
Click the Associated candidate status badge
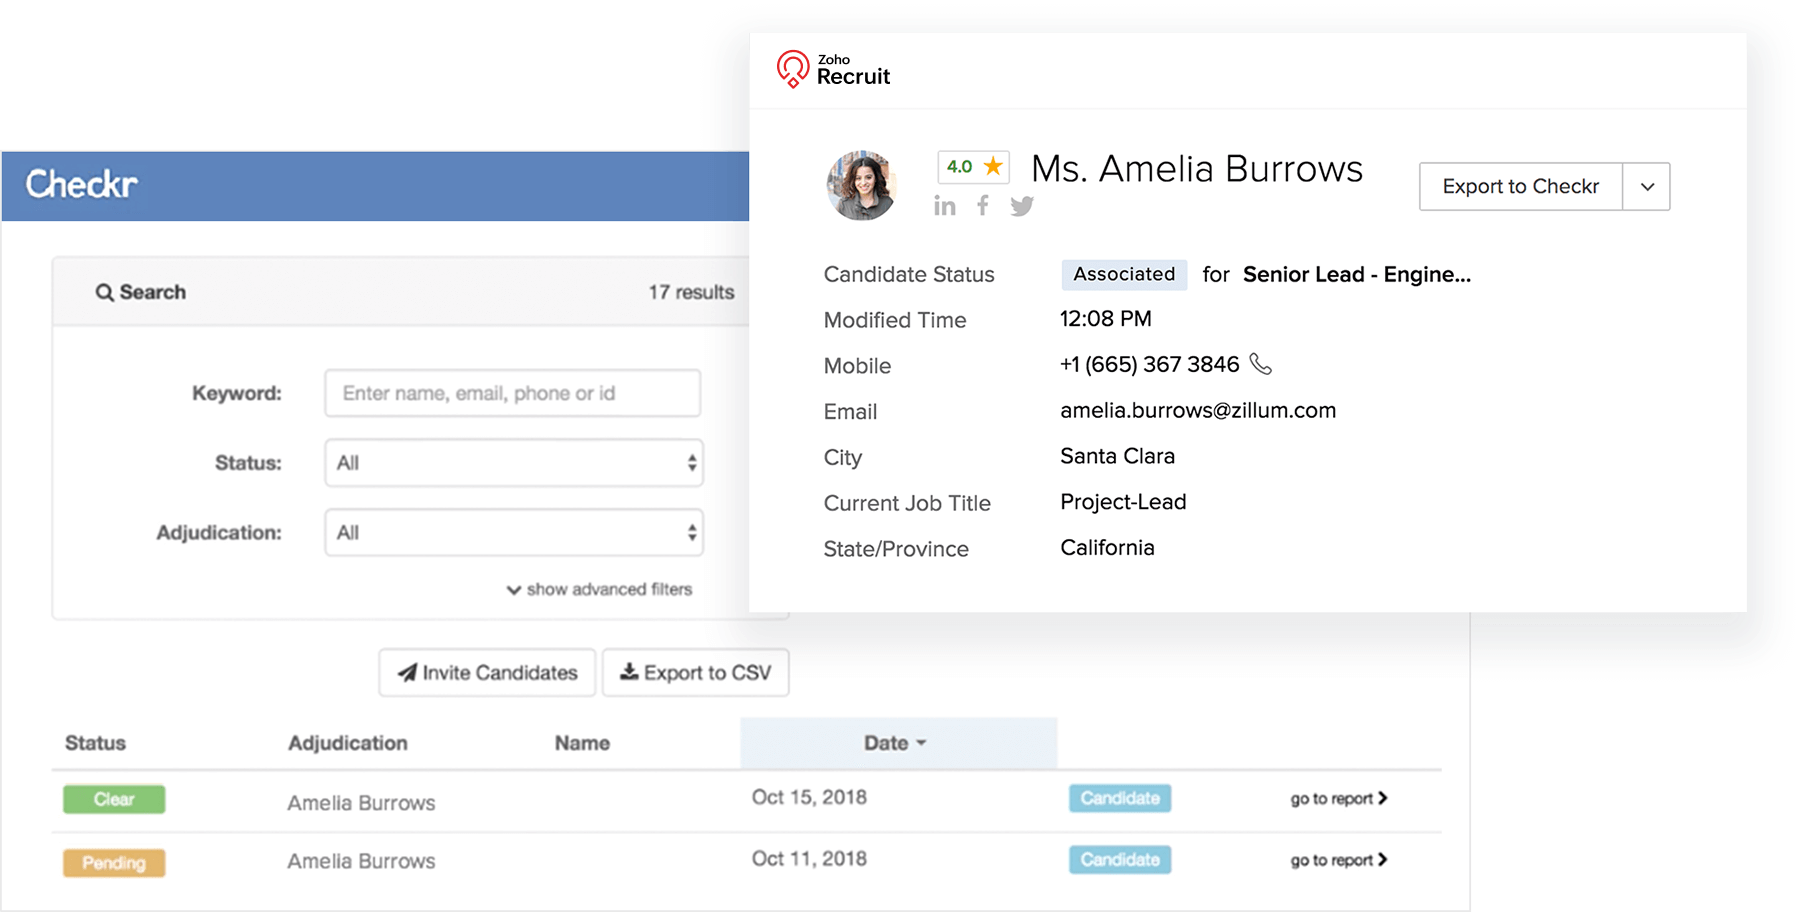1124,274
